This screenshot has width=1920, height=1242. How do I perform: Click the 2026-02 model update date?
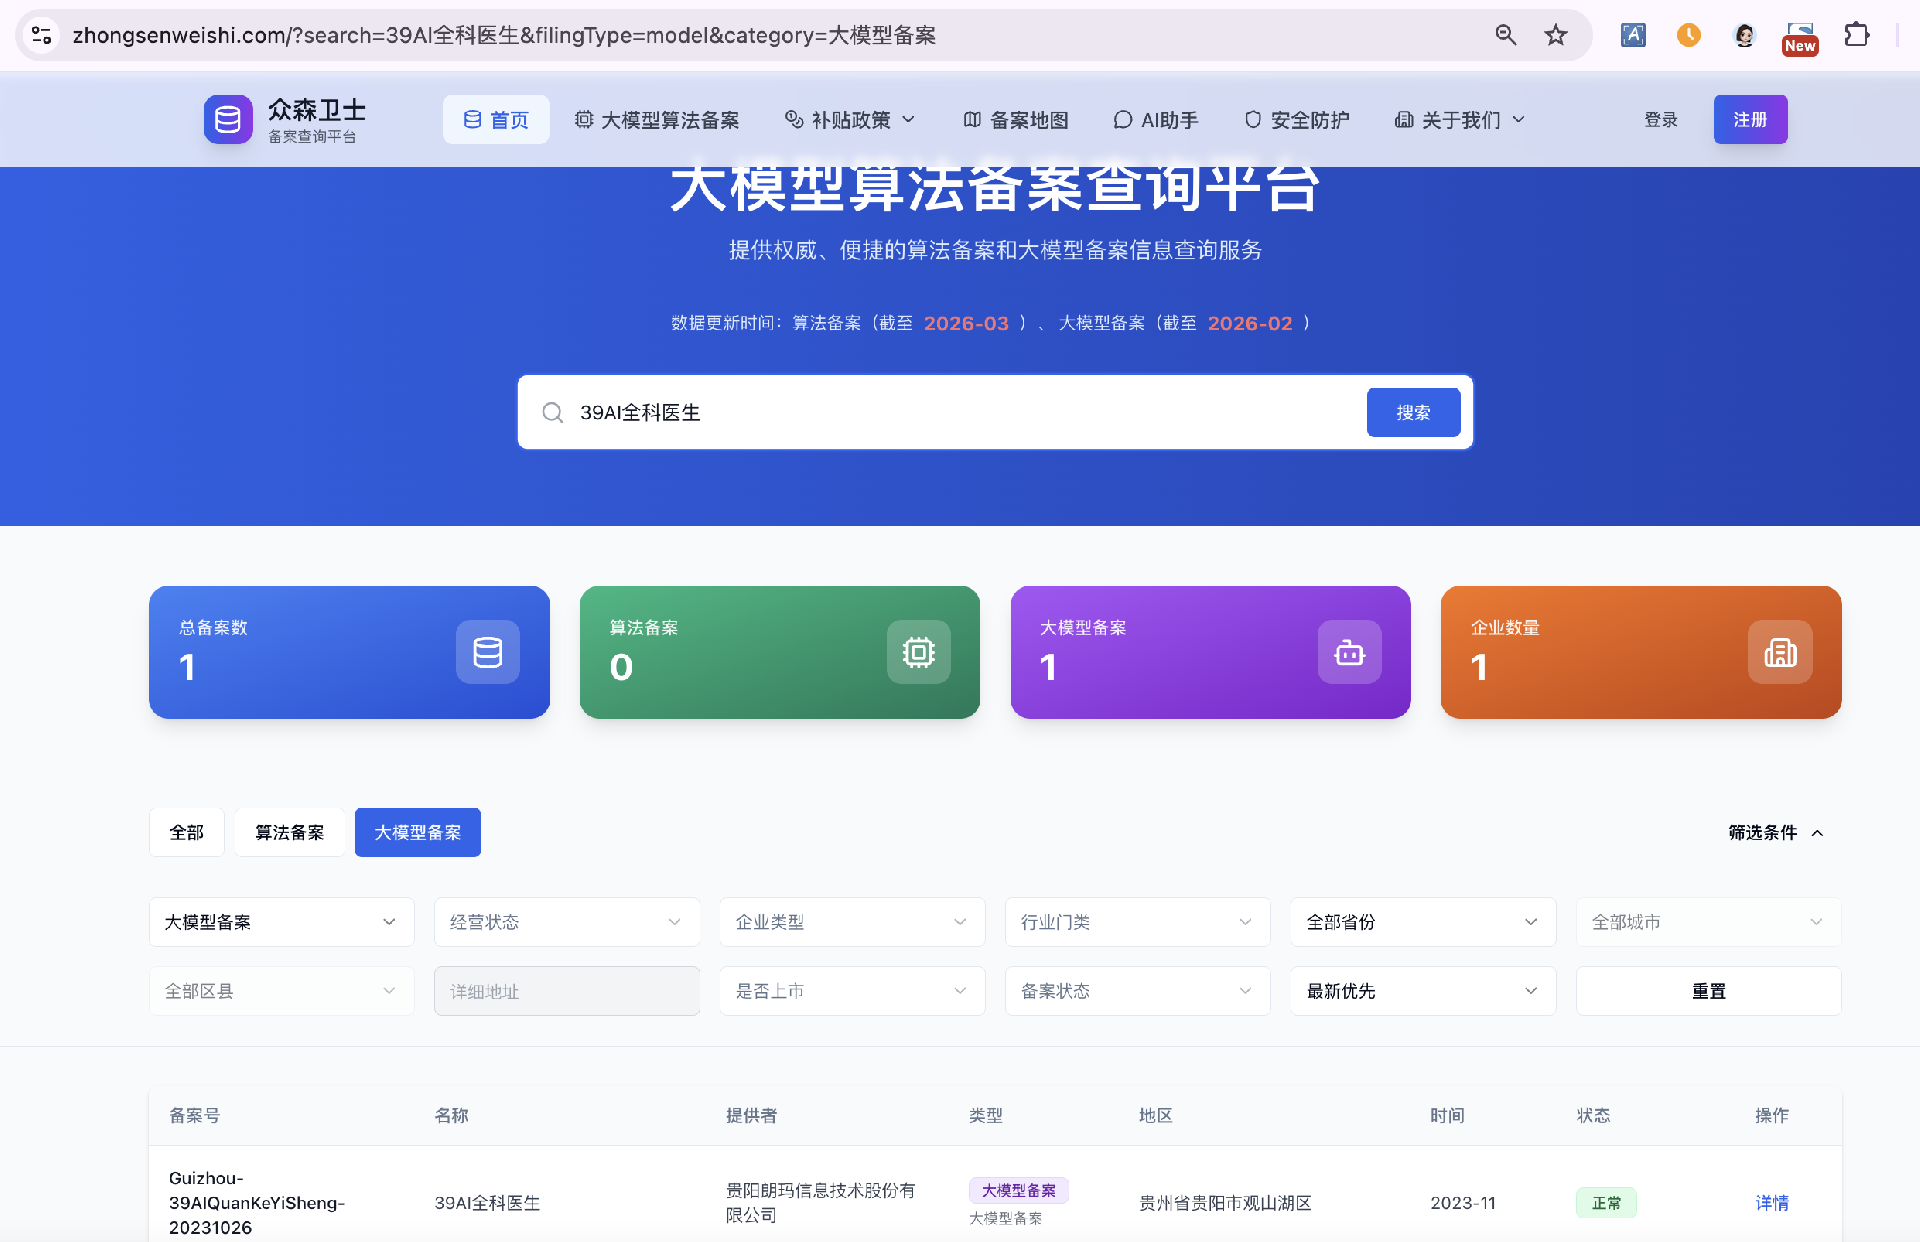pyautogui.click(x=1250, y=323)
